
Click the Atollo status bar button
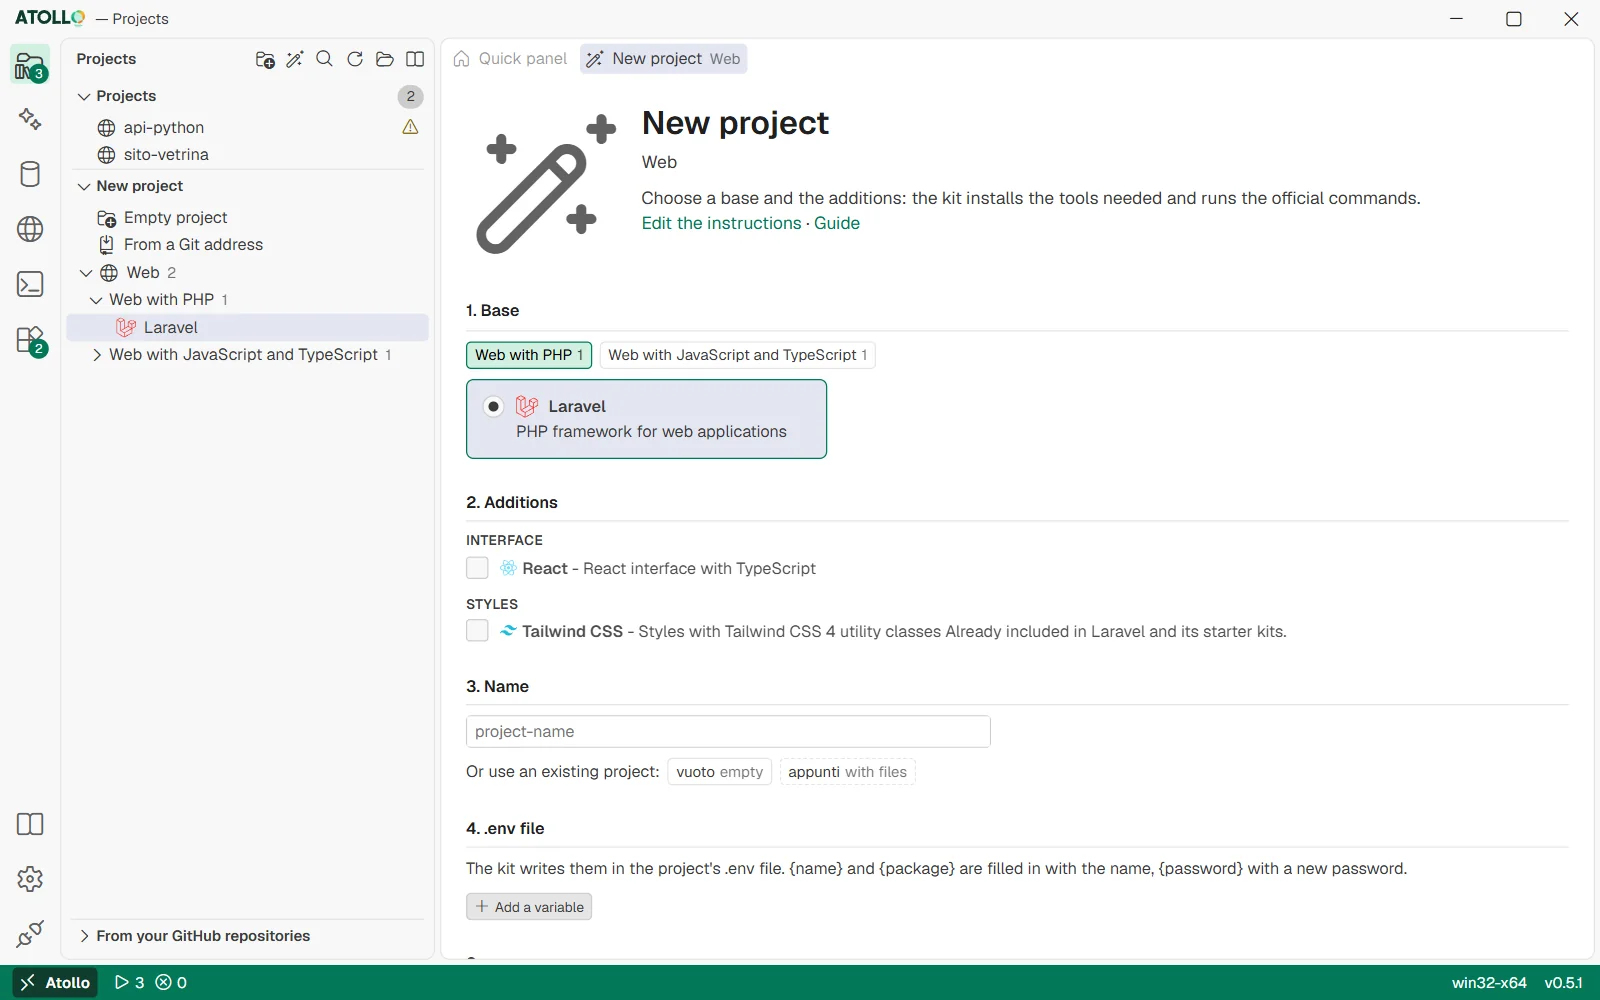56,983
